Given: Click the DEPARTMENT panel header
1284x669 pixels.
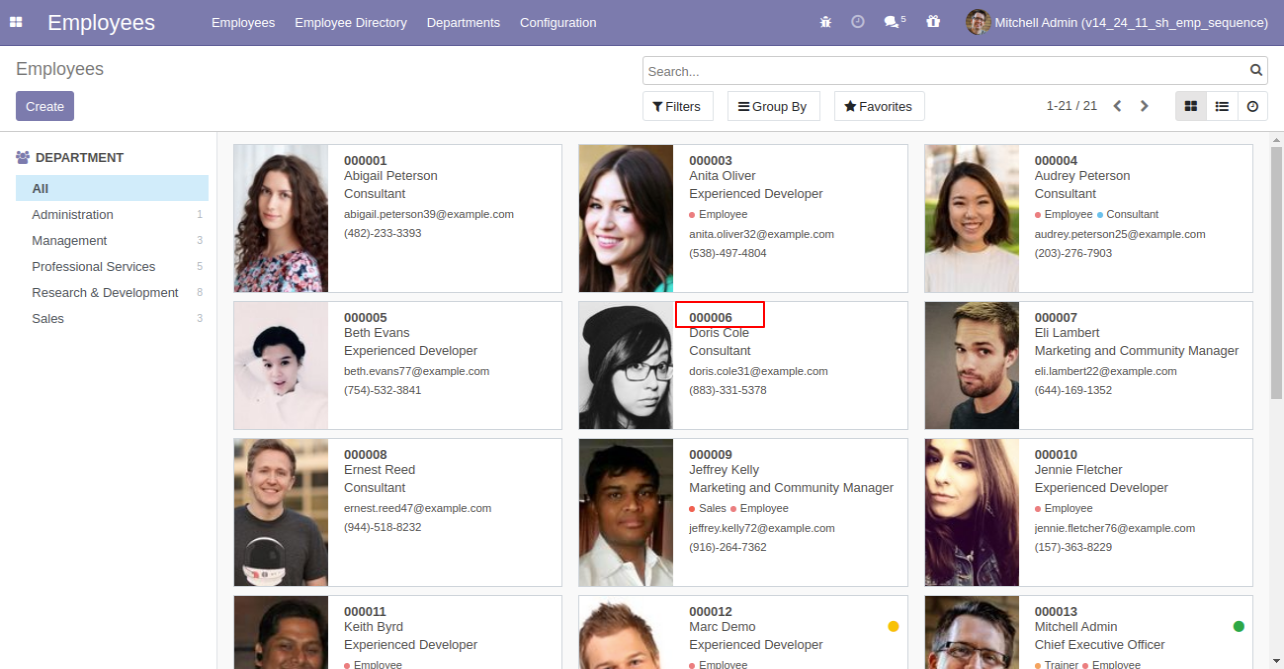Looking at the screenshot, I should click(x=70, y=157).
